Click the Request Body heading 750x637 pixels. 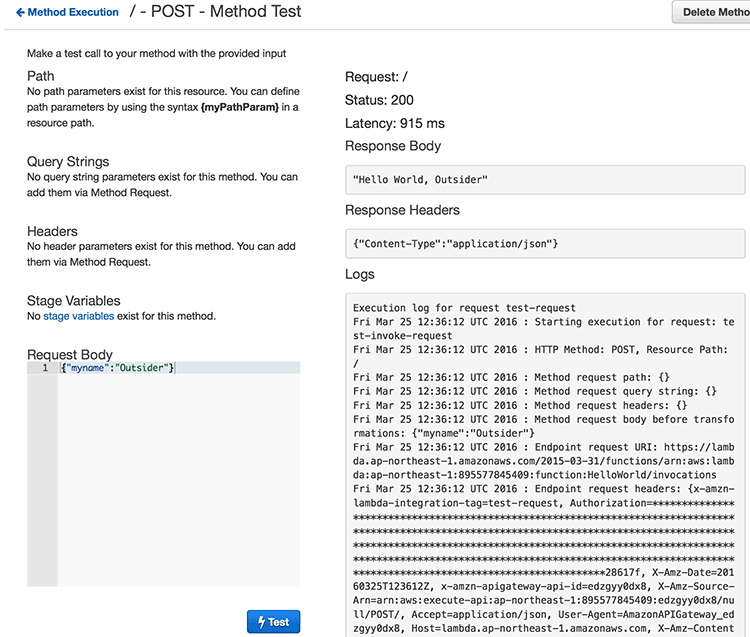pyautogui.click(x=70, y=355)
